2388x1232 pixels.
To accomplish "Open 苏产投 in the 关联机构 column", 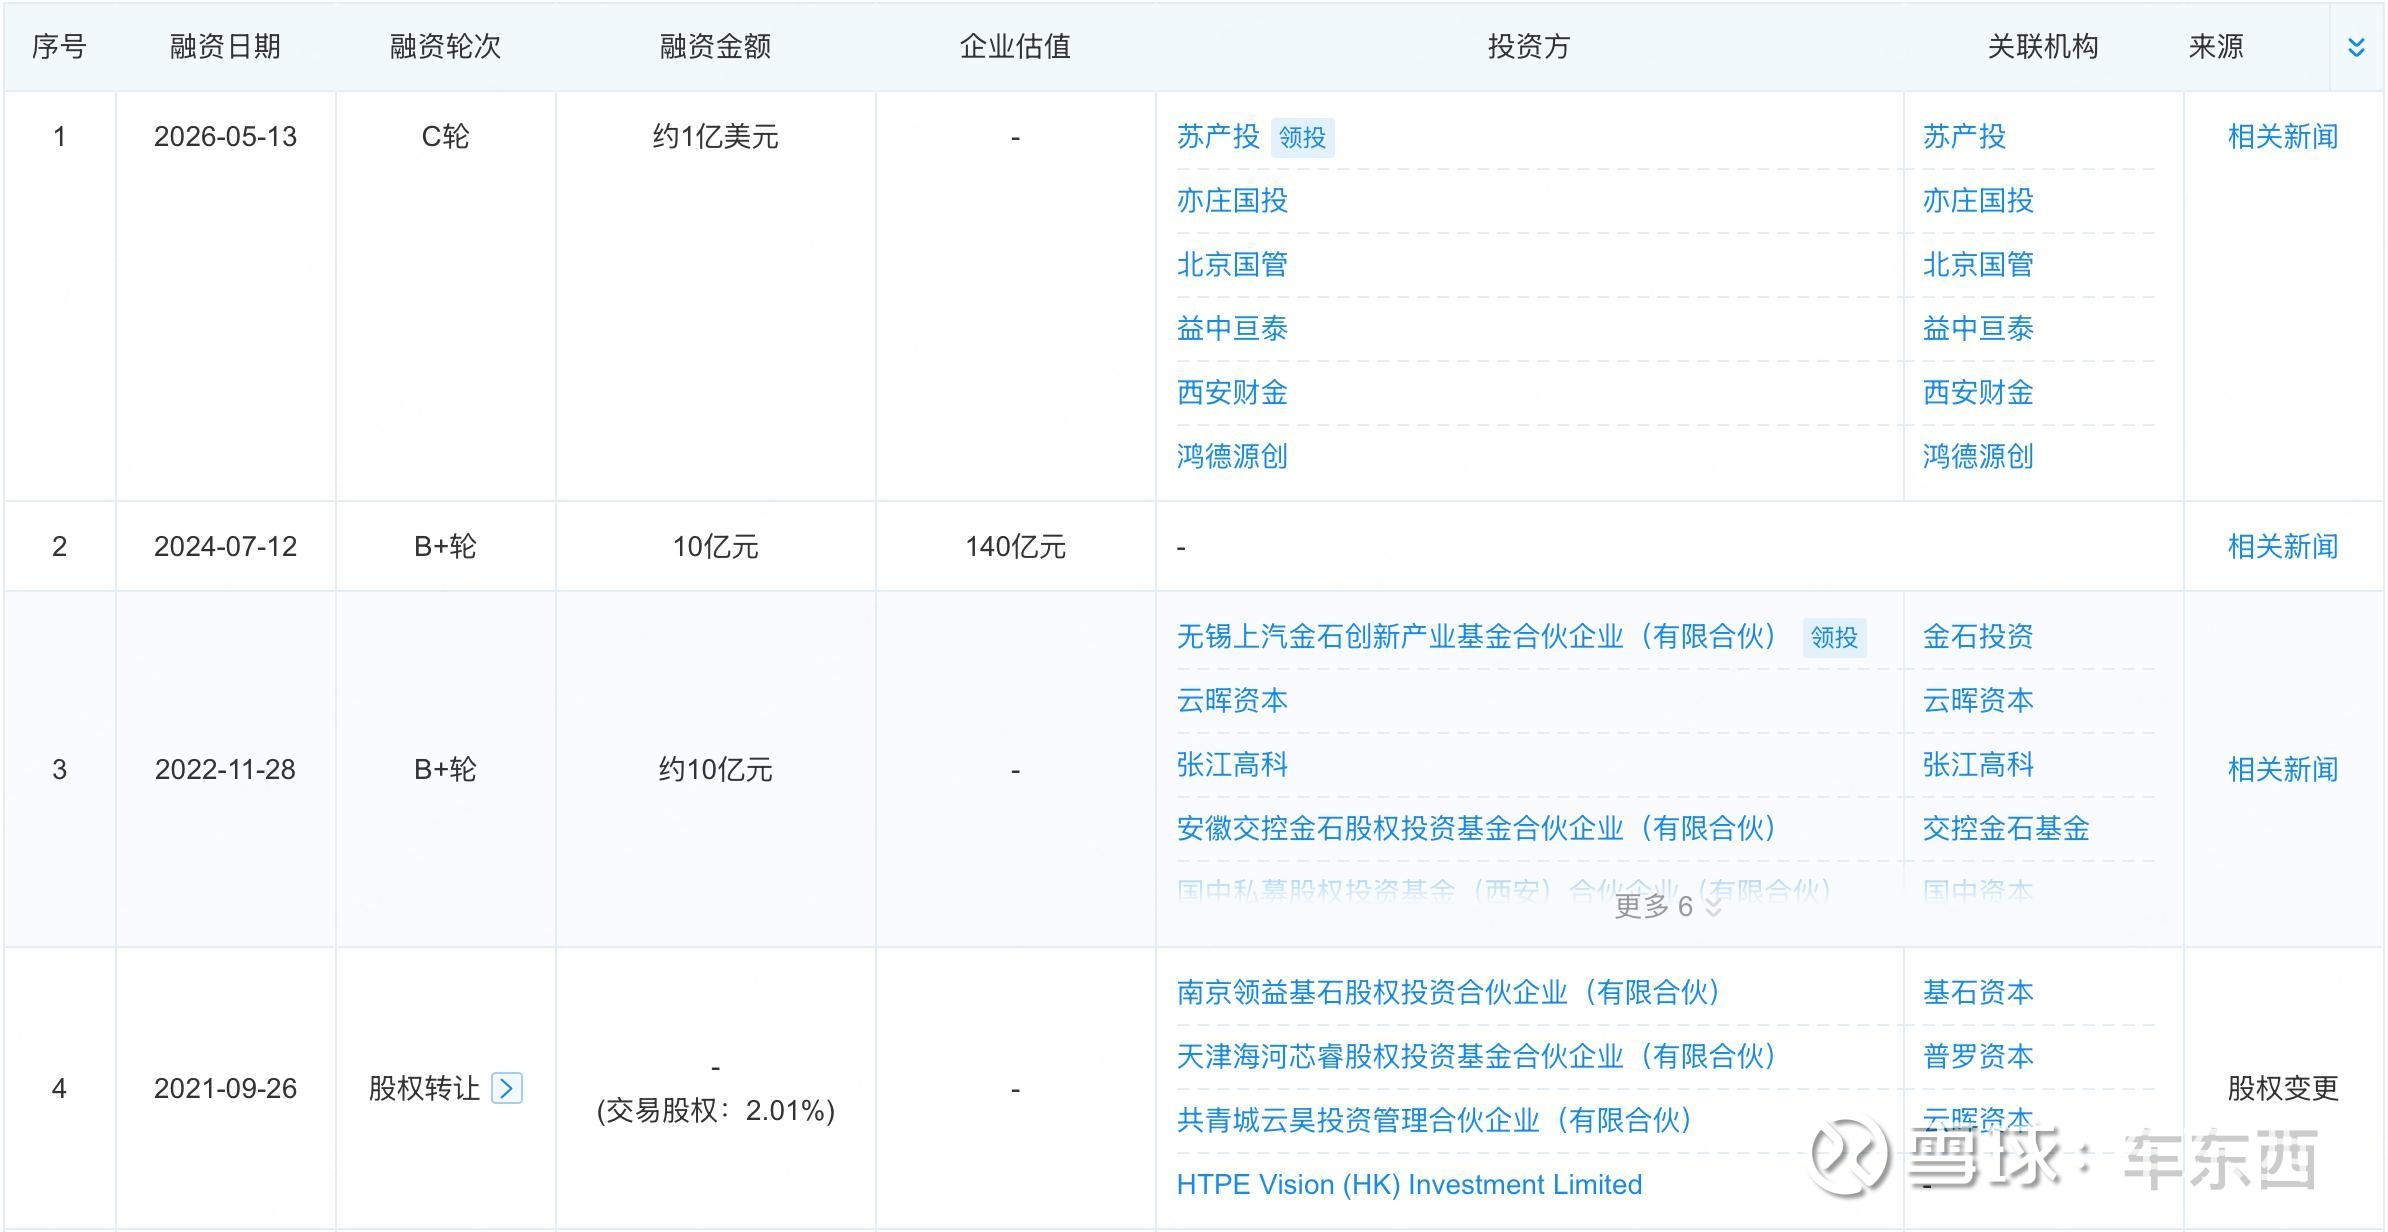I will click(x=1964, y=137).
